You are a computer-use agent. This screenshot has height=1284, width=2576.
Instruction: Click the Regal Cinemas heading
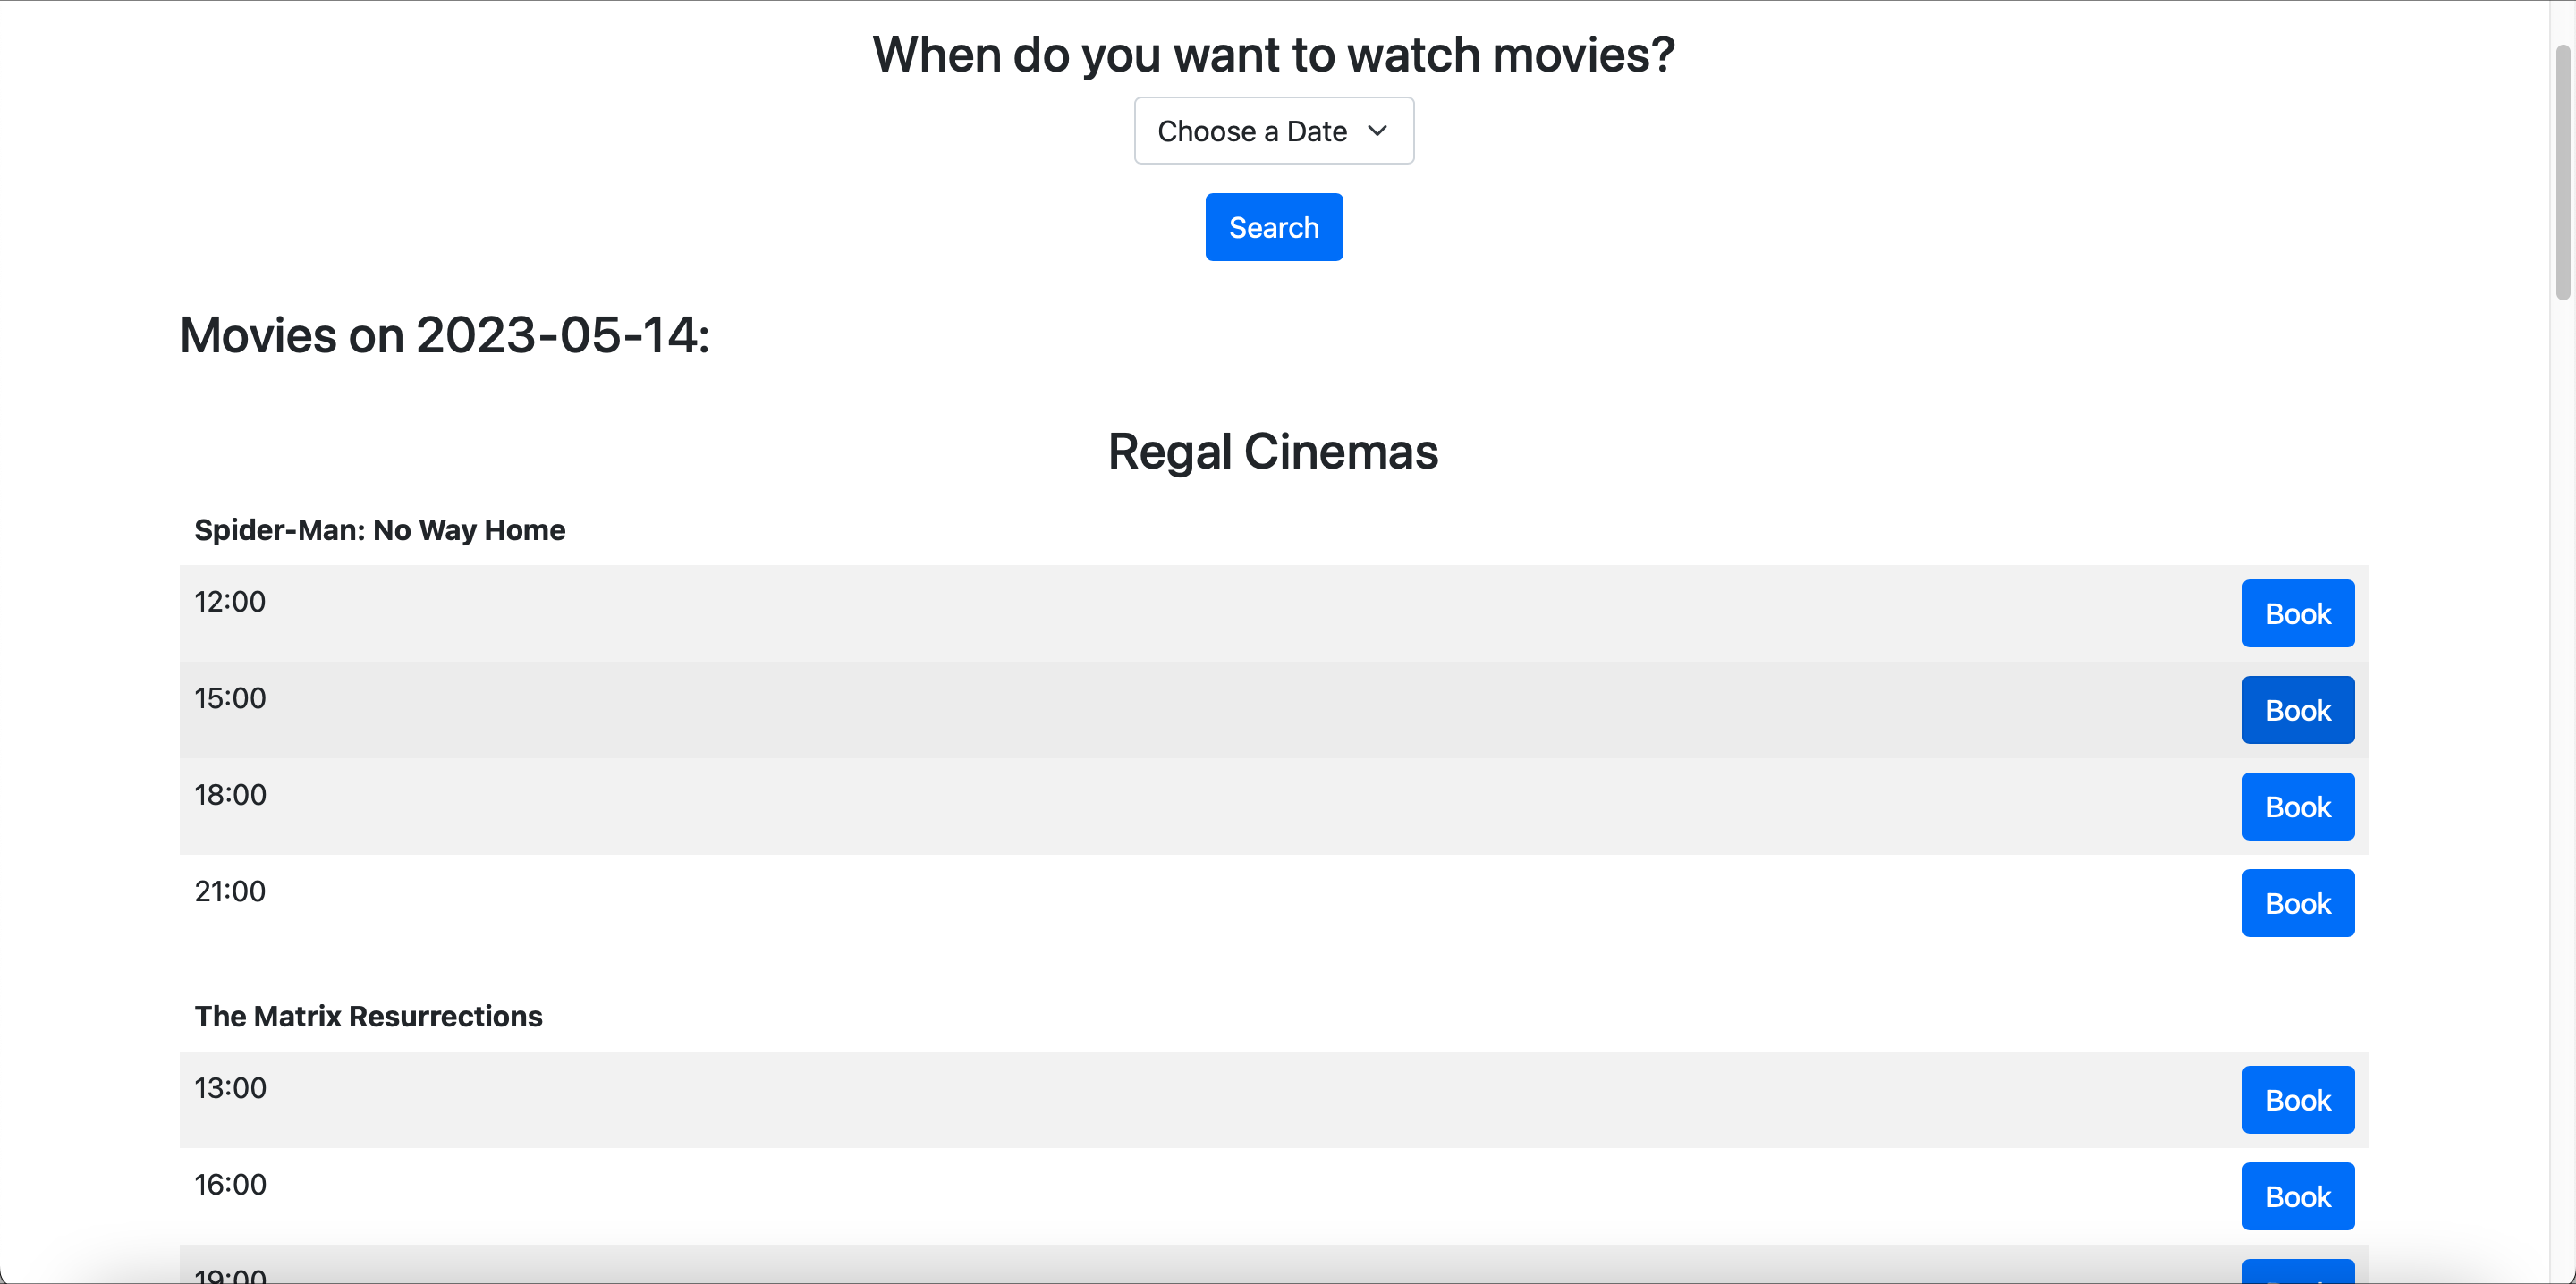[x=1272, y=452]
